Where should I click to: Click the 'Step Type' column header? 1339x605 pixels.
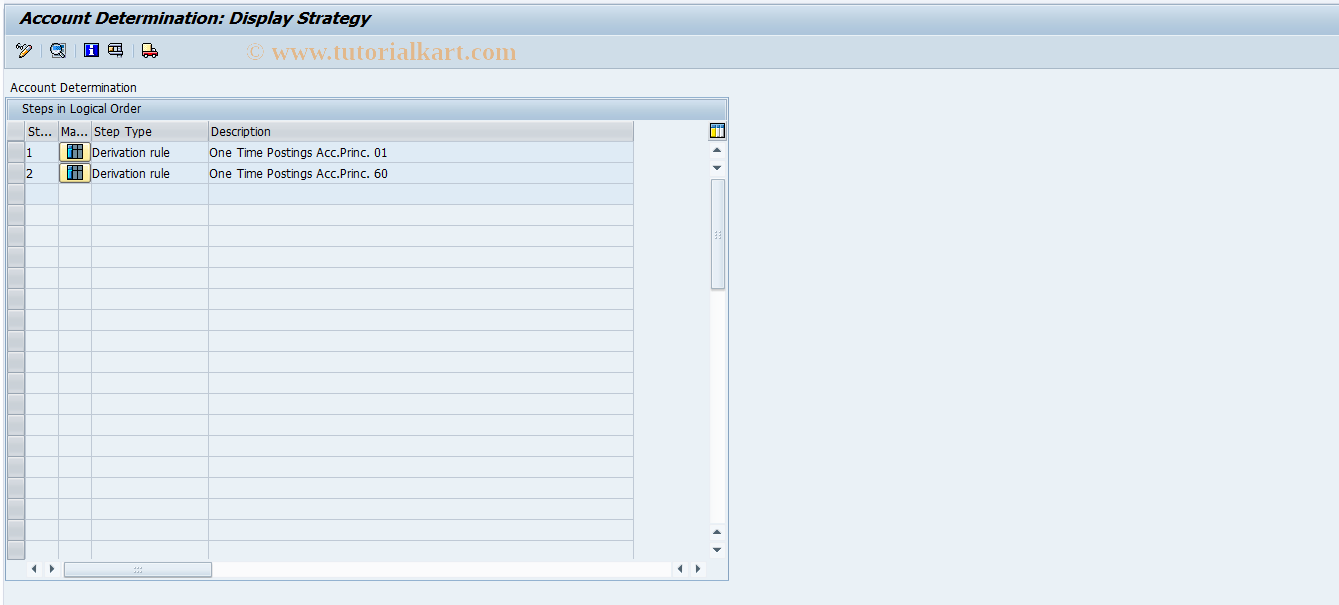point(150,131)
